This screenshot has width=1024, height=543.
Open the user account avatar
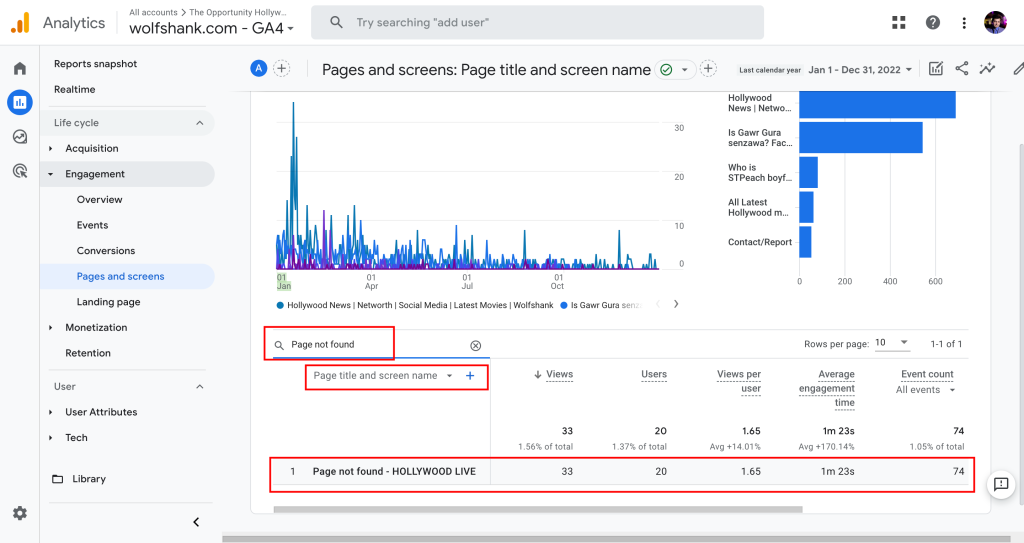(995, 23)
